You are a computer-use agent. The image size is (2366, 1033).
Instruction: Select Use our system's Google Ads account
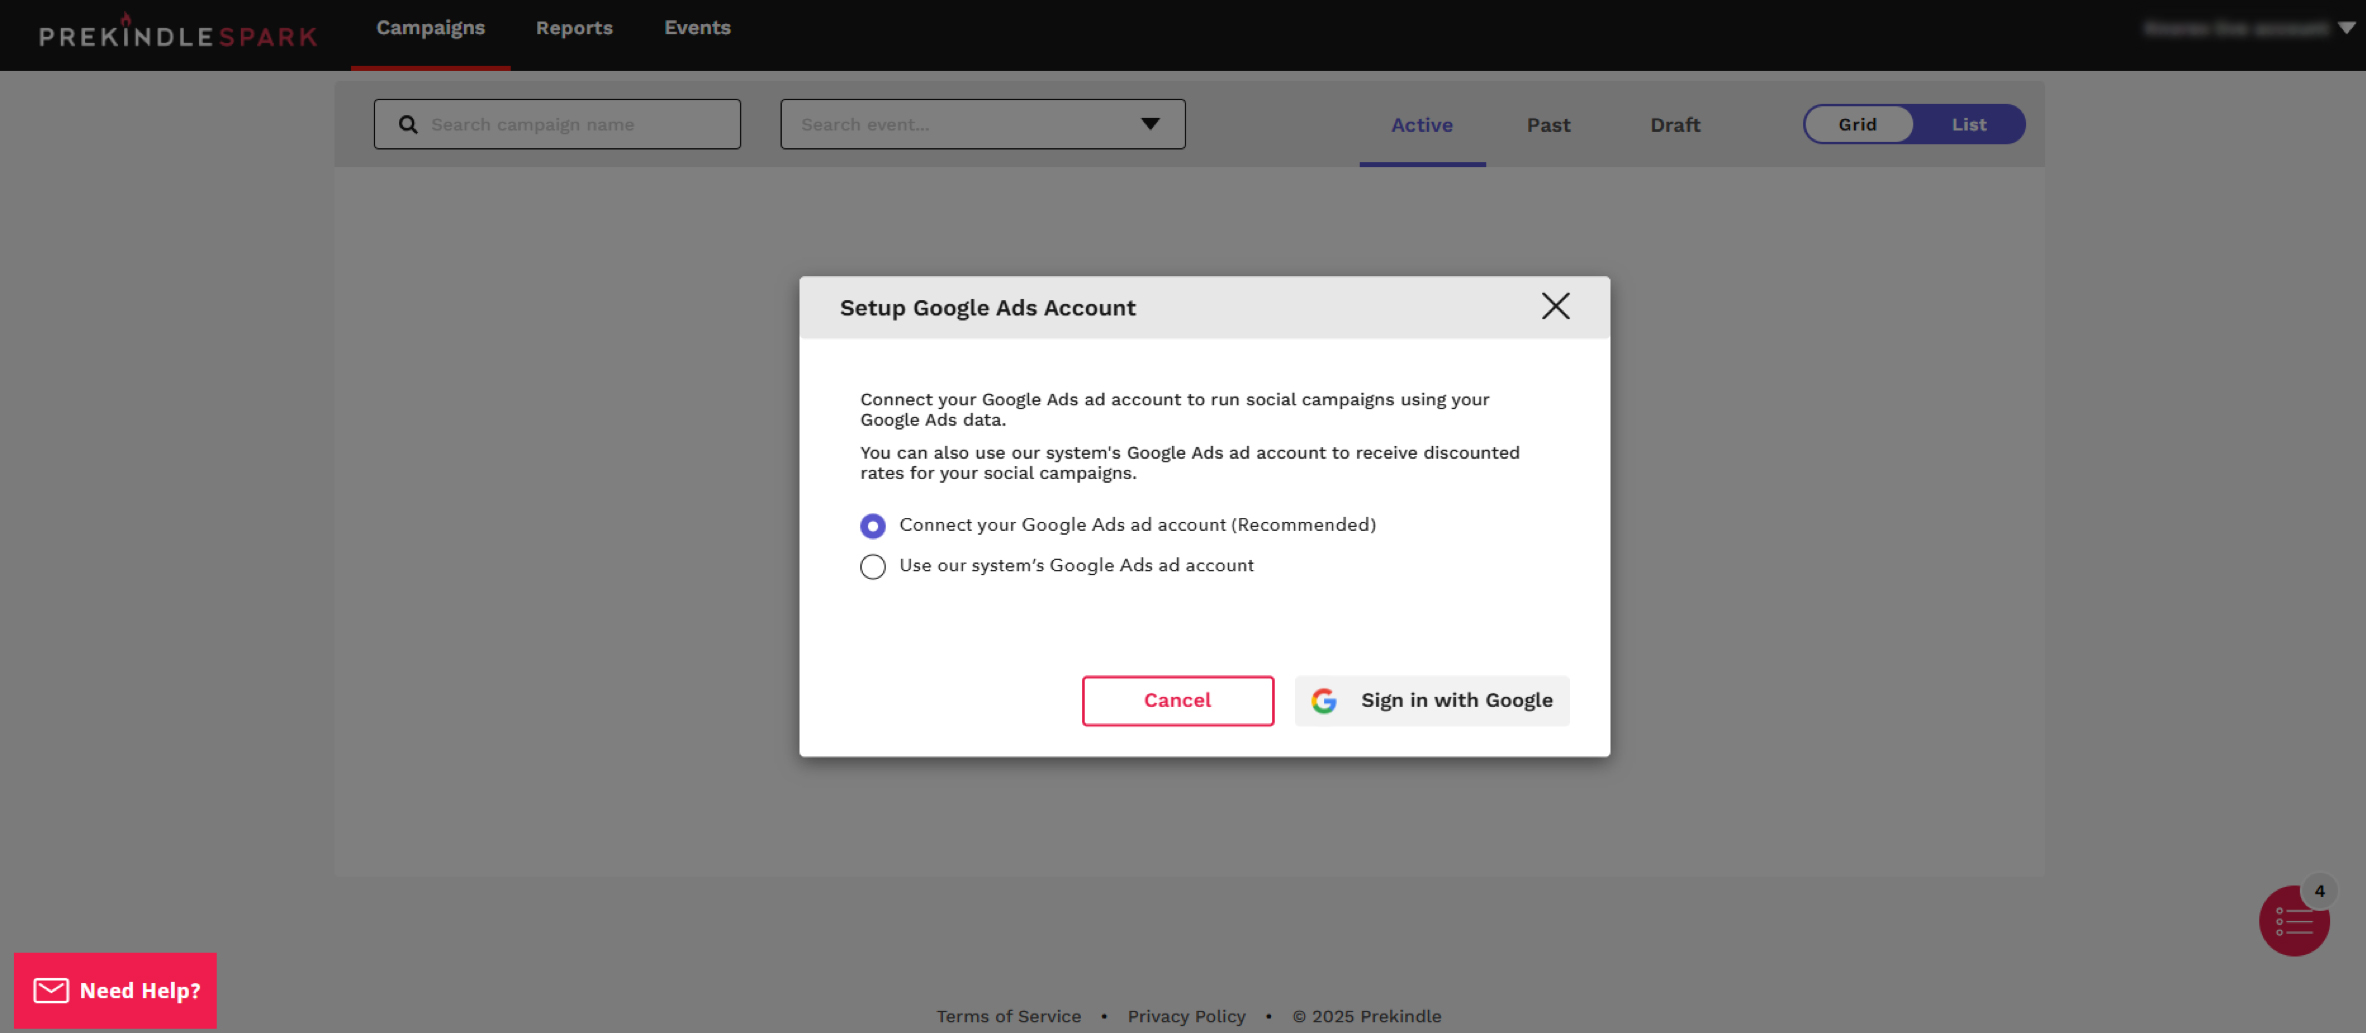(x=873, y=567)
